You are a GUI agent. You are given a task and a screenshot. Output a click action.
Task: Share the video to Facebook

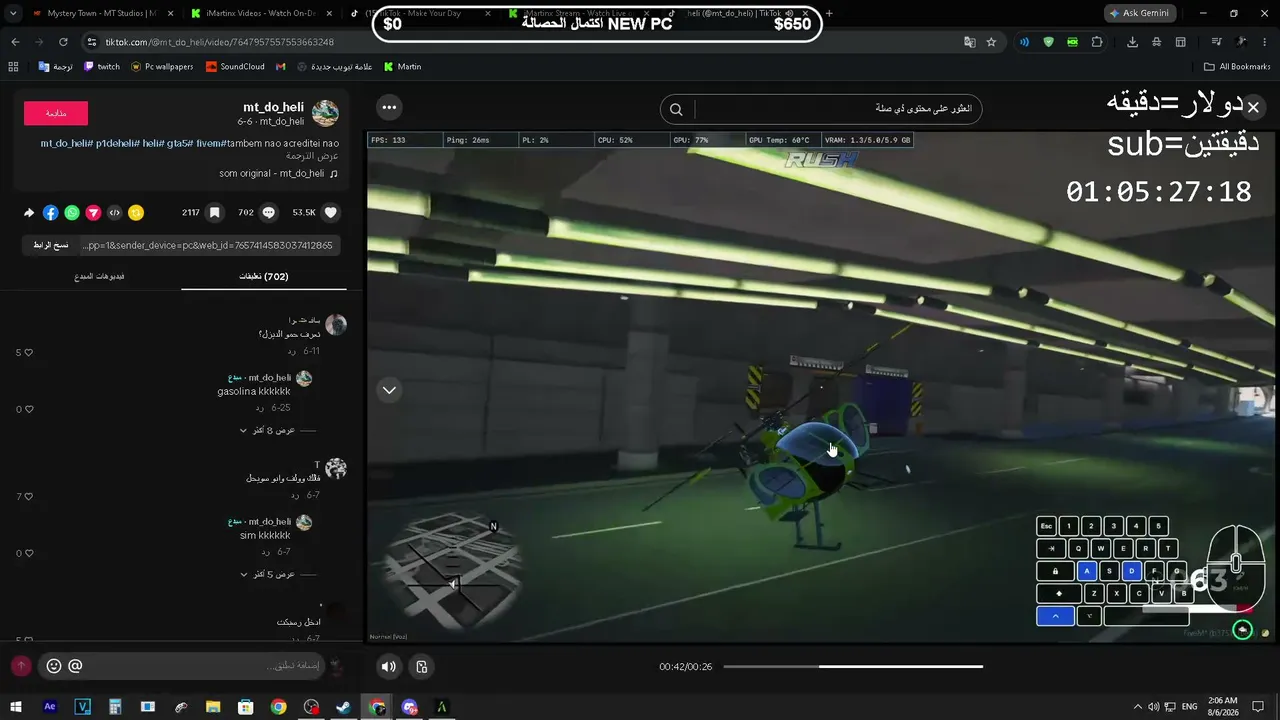(x=51, y=213)
